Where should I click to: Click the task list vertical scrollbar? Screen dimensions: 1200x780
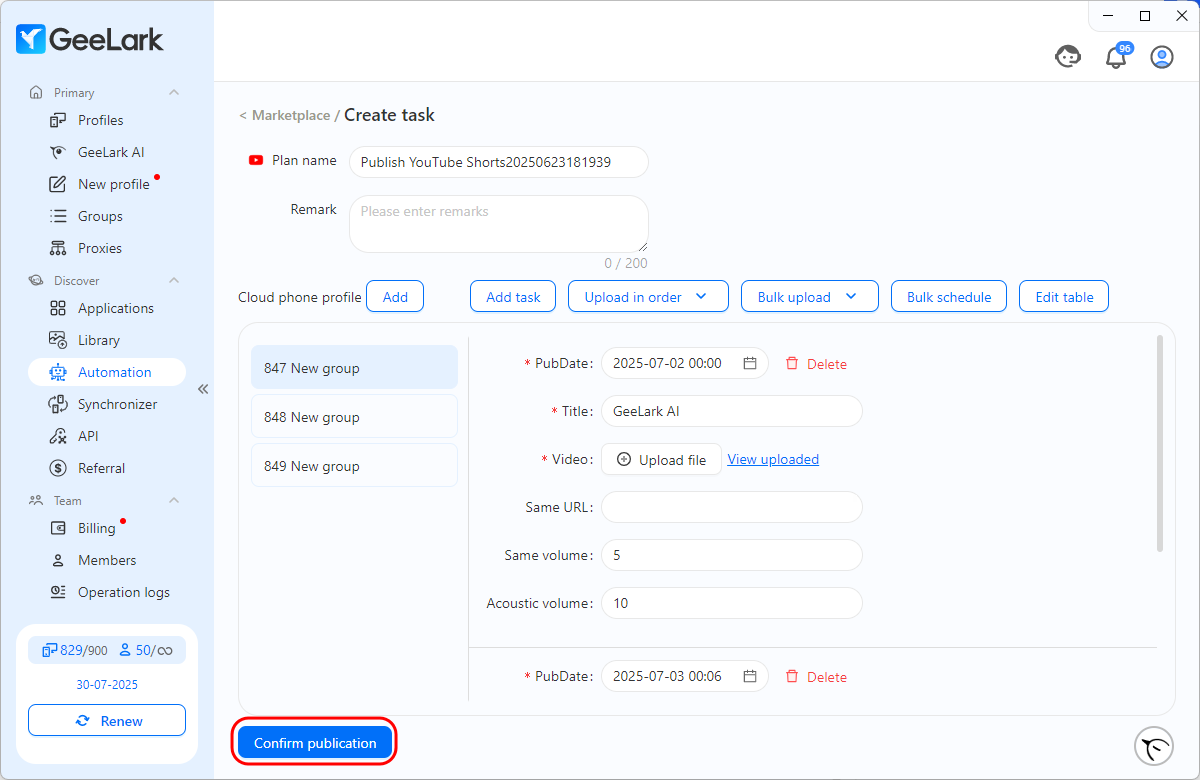tap(1160, 443)
